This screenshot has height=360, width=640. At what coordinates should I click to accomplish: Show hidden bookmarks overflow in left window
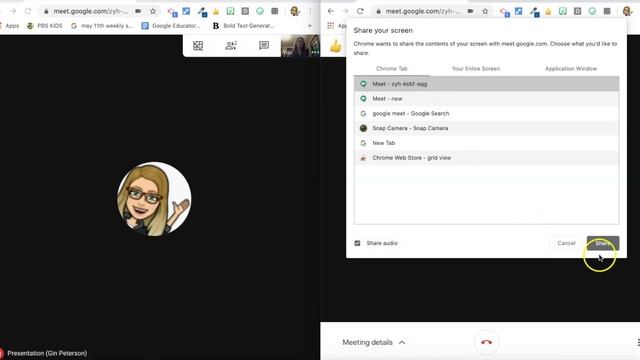click(x=310, y=26)
